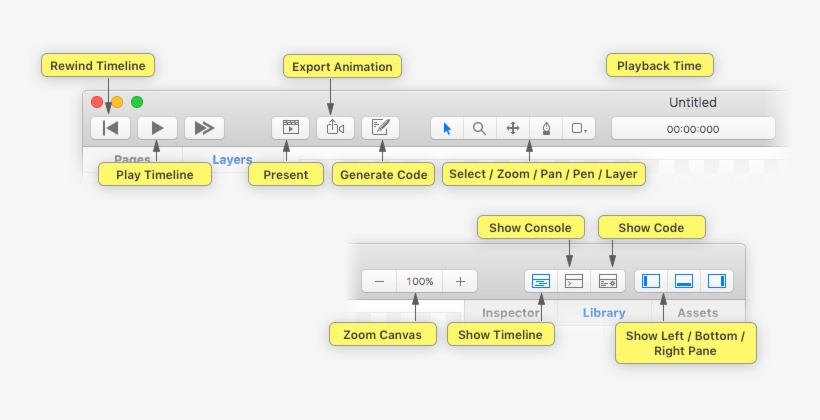820x420 pixels.
Task: Switch to the Layers tab
Action: 232,159
